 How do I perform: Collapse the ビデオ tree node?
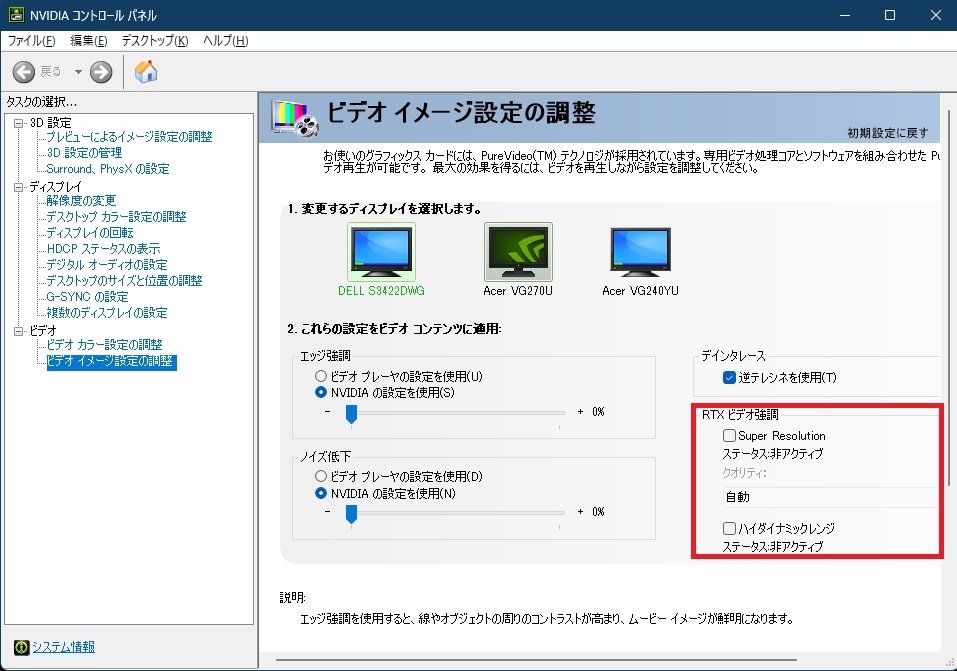click(18, 332)
